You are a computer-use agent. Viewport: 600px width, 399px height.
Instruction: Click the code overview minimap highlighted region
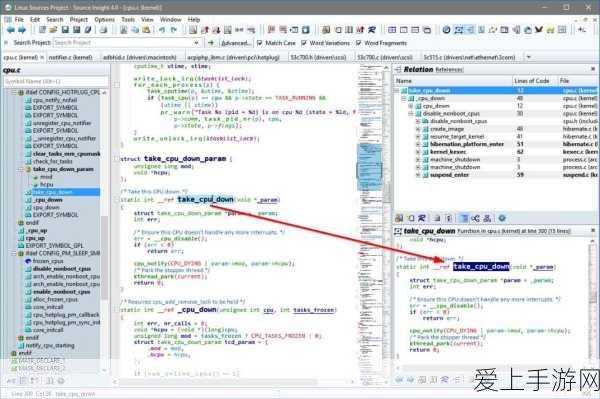[x=370, y=167]
